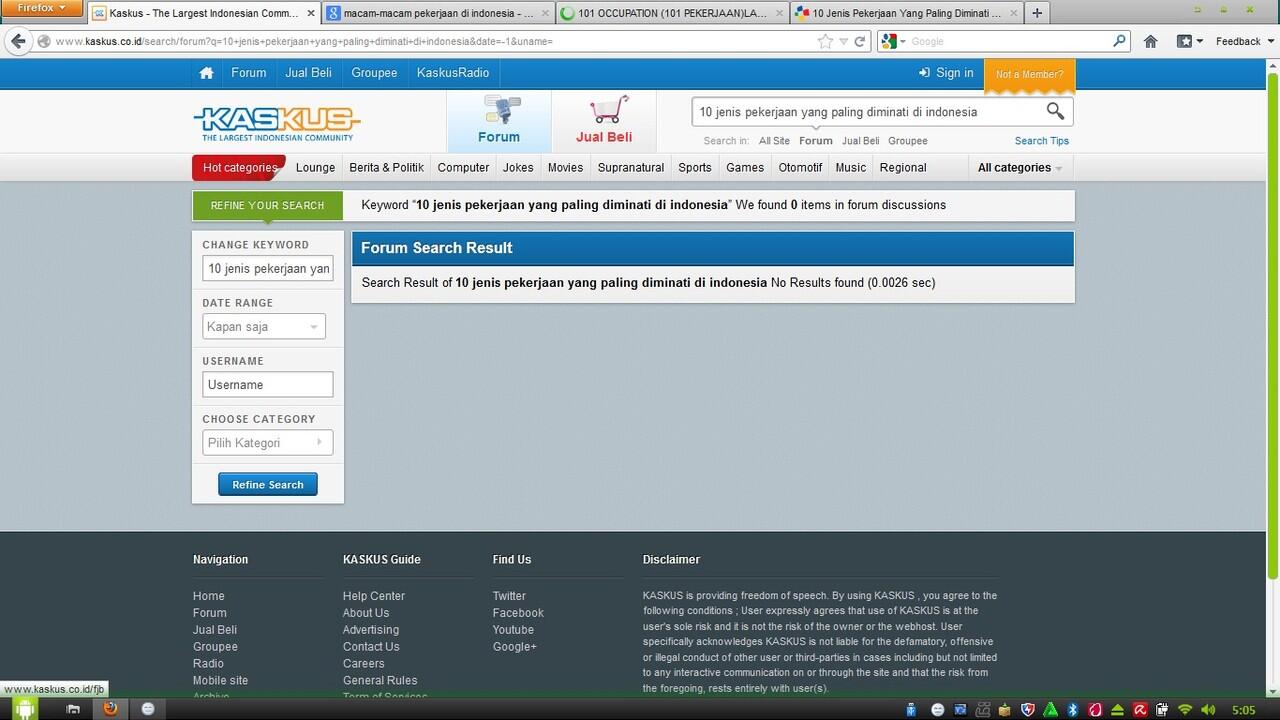The height and width of the screenshot is (720, 1280).
Task: Click the Kaskus home icon in blue bar
Action: [207, 73]
